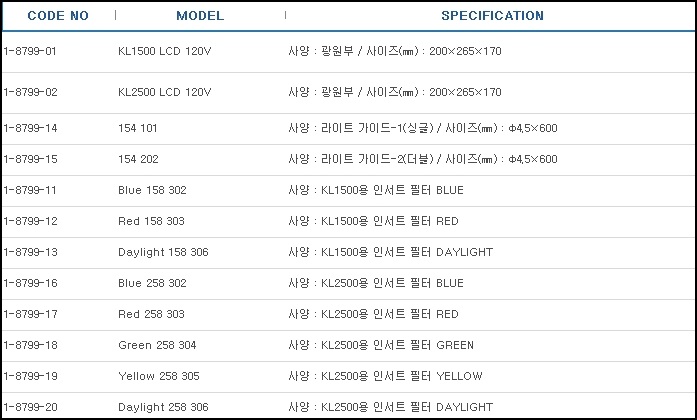Click the Red 158 303 model cell
697x420 pixels.
(x=151, y=221)
